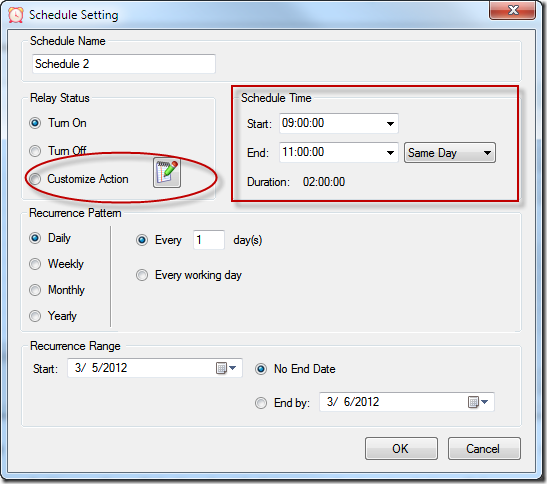Expand the End time dropdown arrow
This screenshot has width=547, height=484.
[390, 152]
